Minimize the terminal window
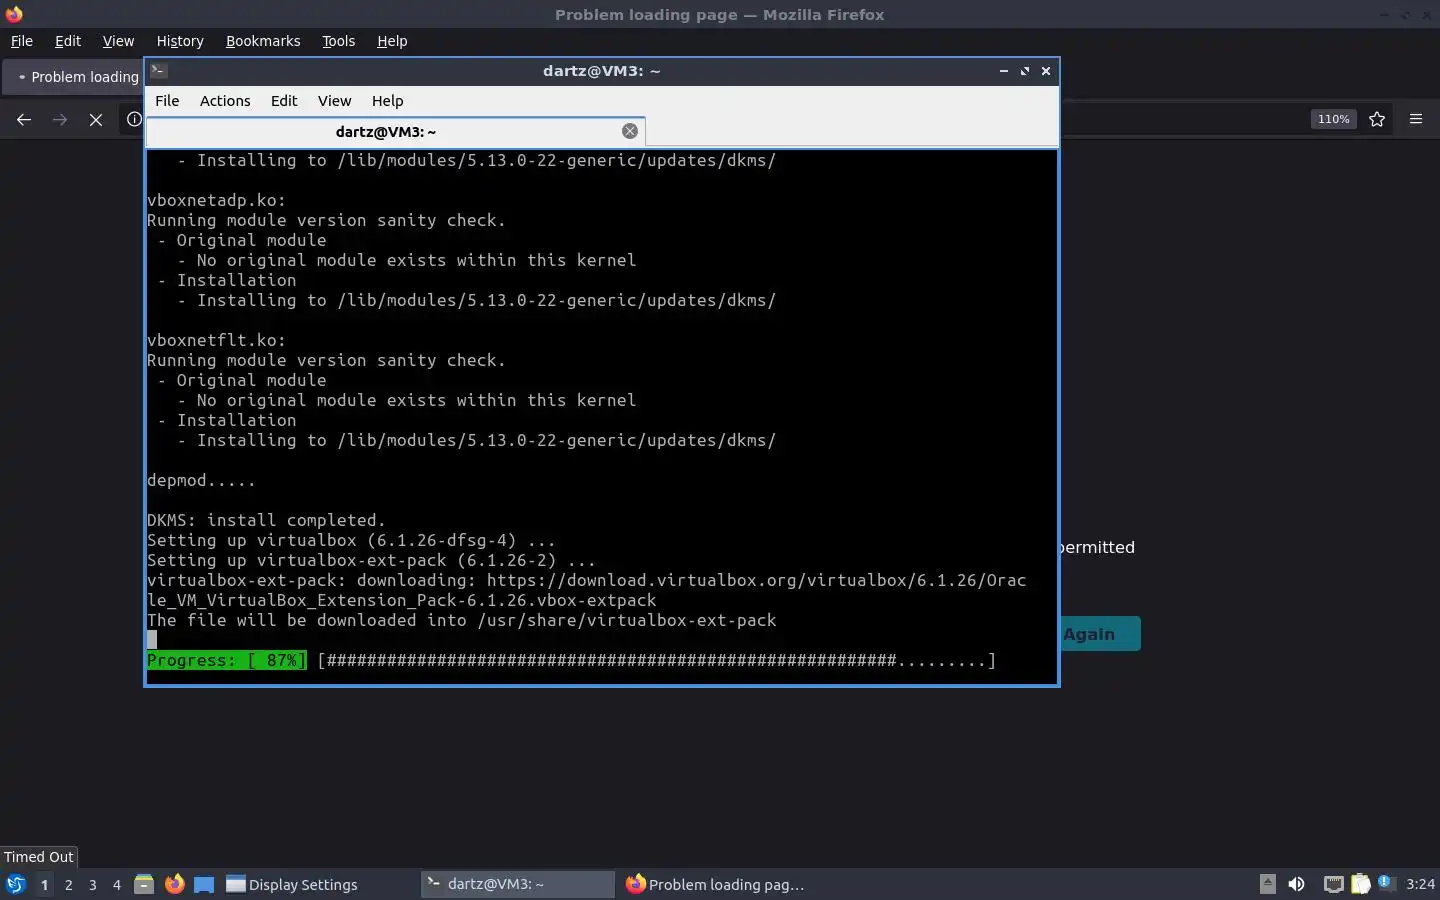Viewport: 1440px width, 900px height. [1004, 71]
